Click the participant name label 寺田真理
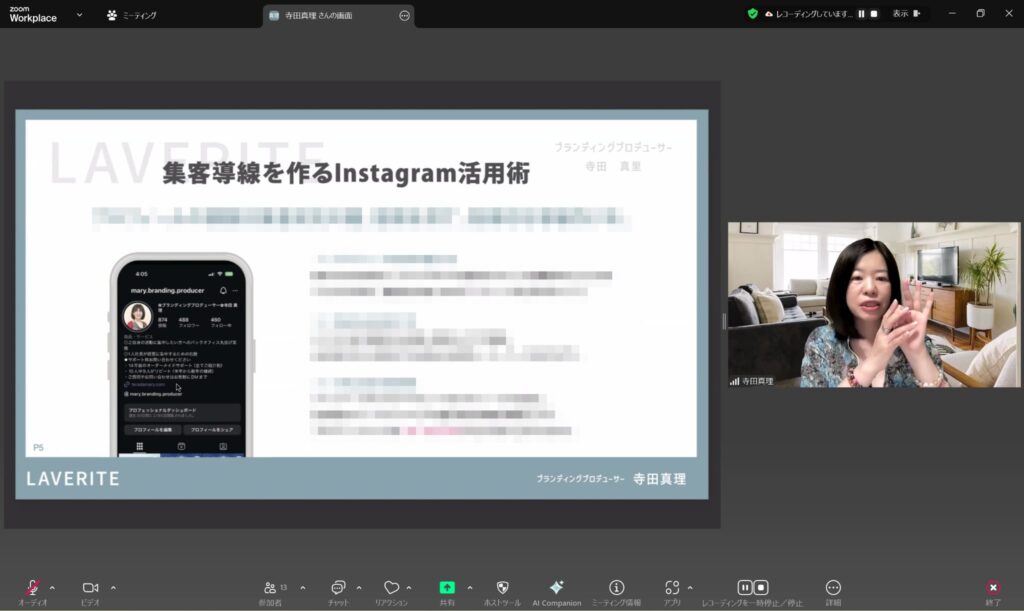The width and height of the screenshot is (1024, 611). pyautogui.click(x=757, y=381)
